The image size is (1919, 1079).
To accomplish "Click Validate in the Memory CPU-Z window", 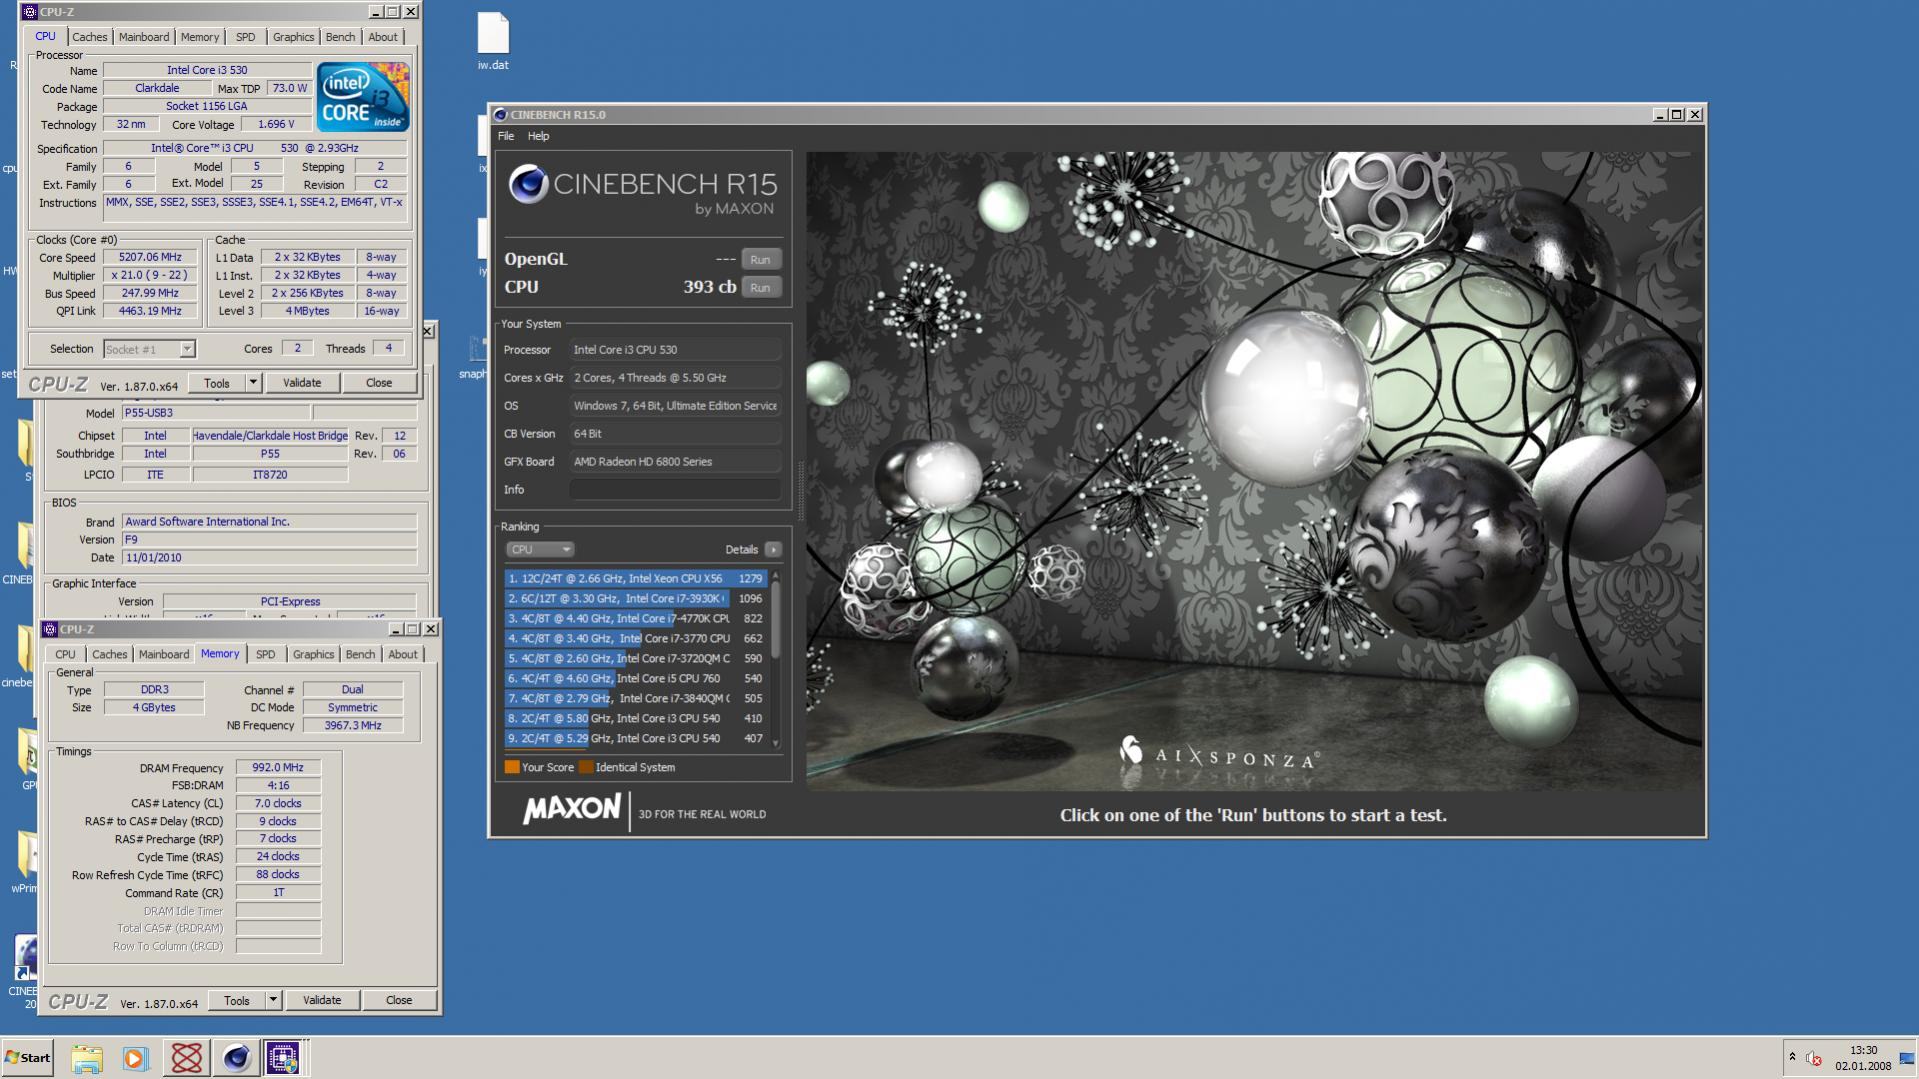I will click(322, 1000).
